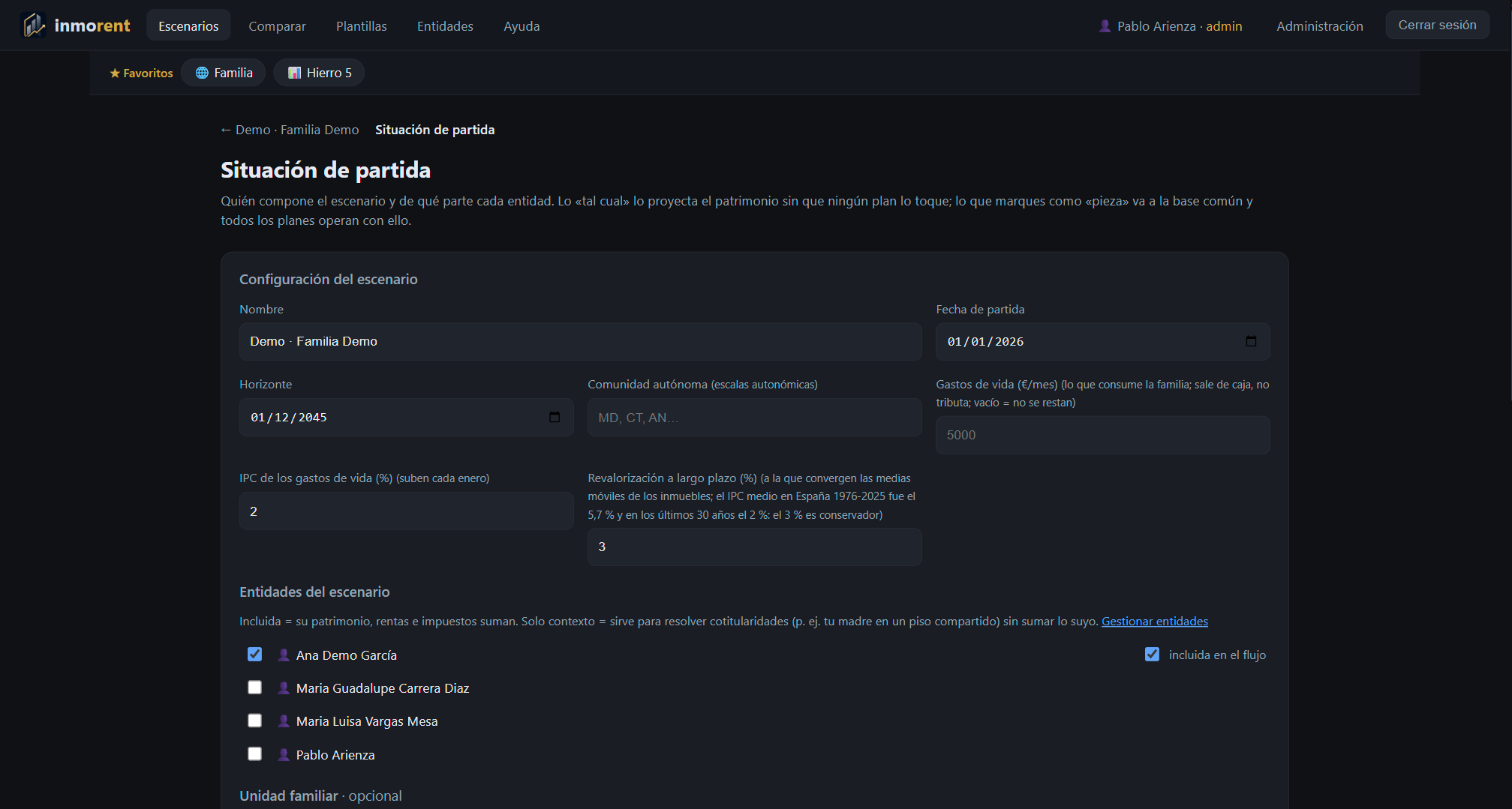Viewport: 1512px width, 809px height.
Task: Click the person icon next to Pablo Arienza entity
Action: 284,755
